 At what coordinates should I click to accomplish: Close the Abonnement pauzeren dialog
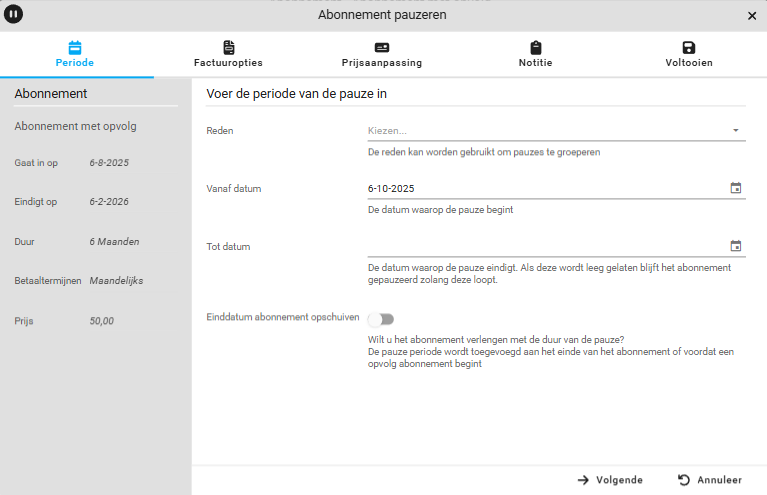pyautogui.click(x=752, y=16)
